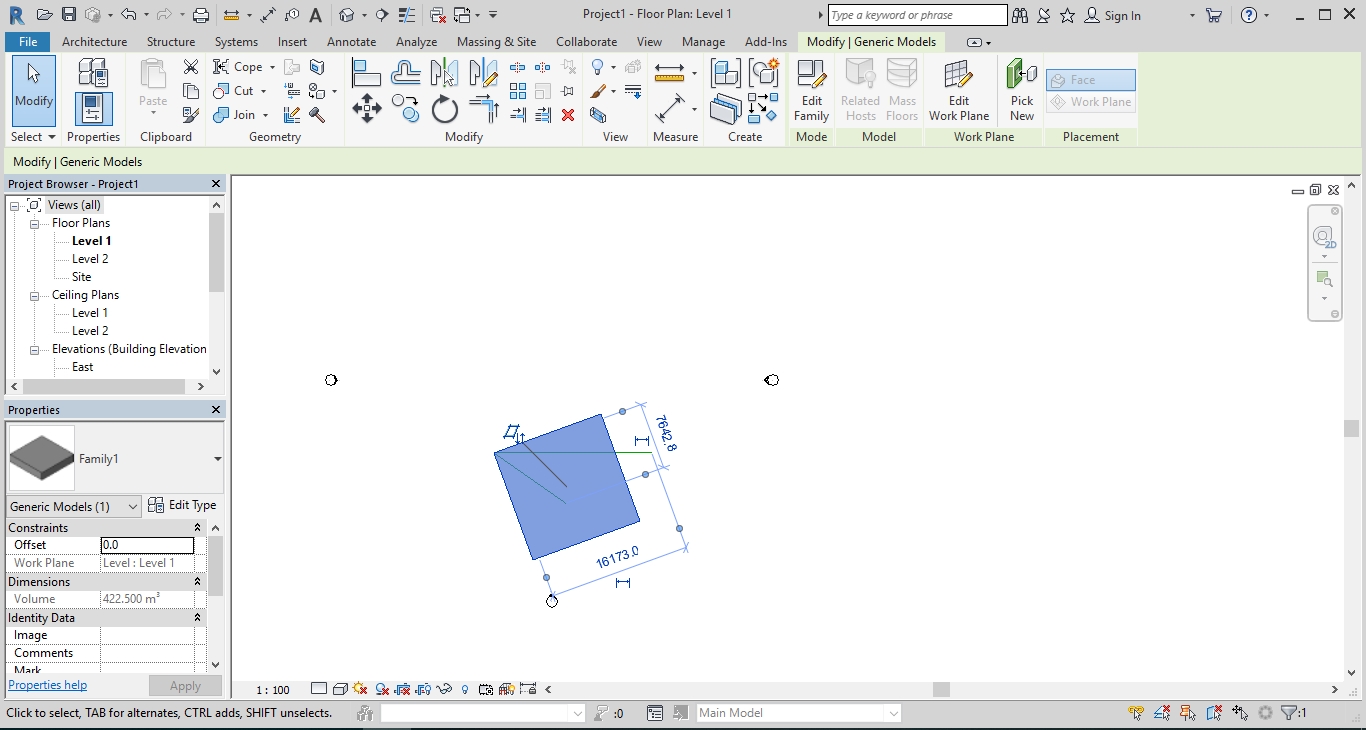
Task: Toggle Shadows in view control bar
Action: [379, 689]
